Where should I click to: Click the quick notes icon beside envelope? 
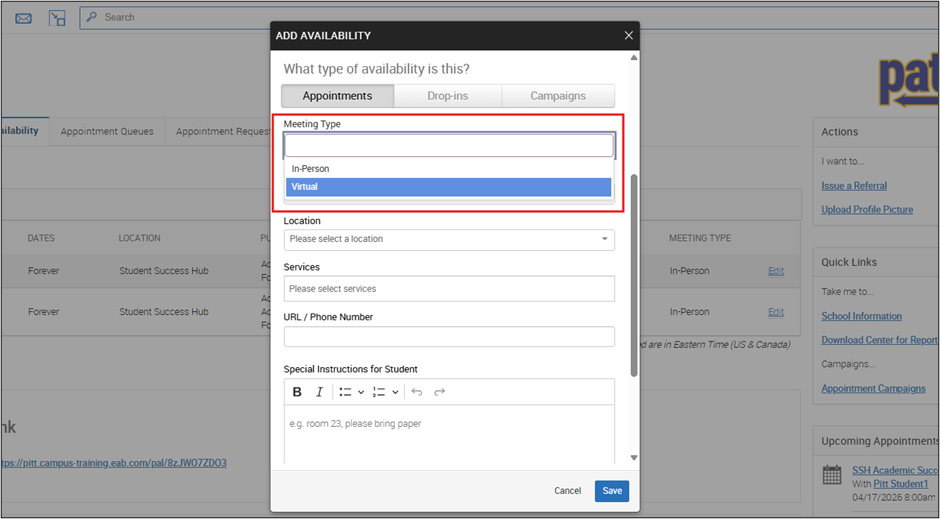57,18
